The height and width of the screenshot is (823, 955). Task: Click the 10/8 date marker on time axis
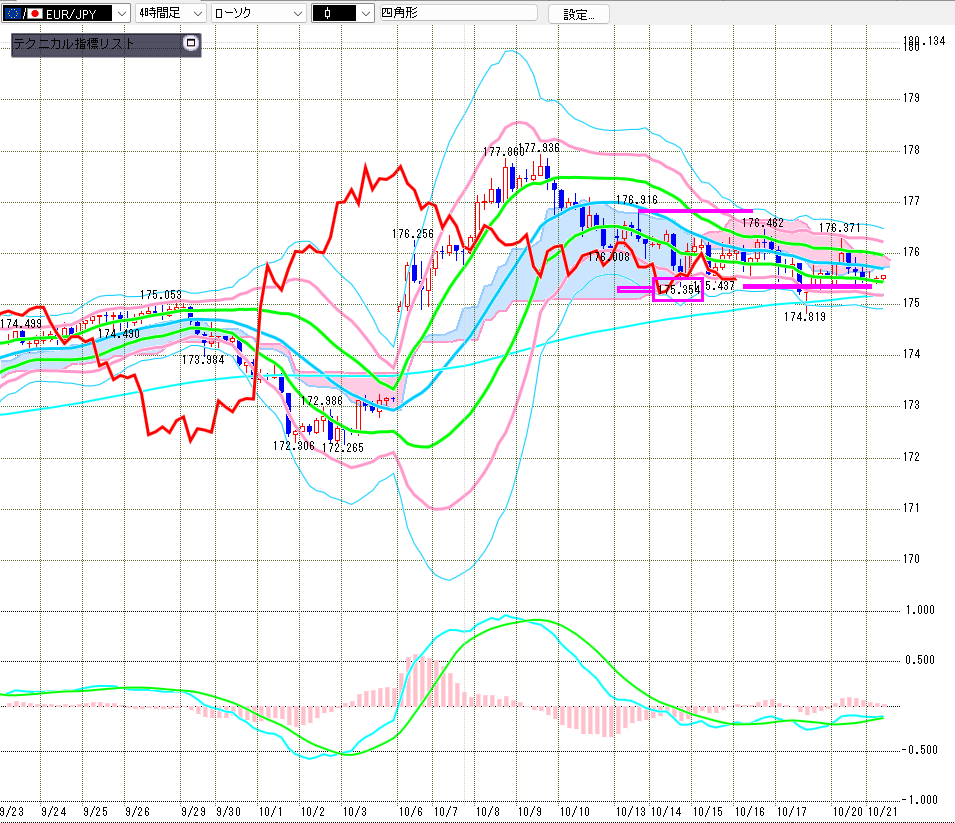pos(487,812)
